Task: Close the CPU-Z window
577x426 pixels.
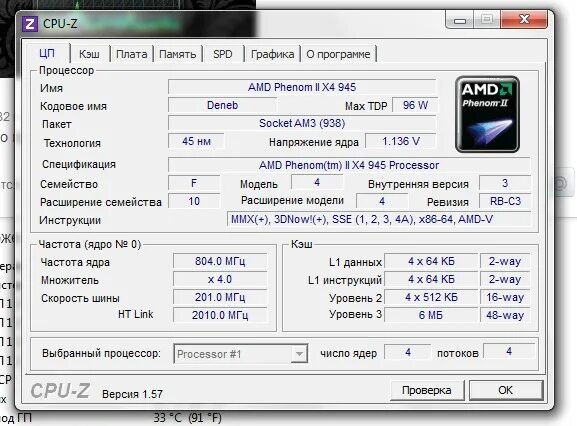Action: pyautogui.click(x=524, y=19)
